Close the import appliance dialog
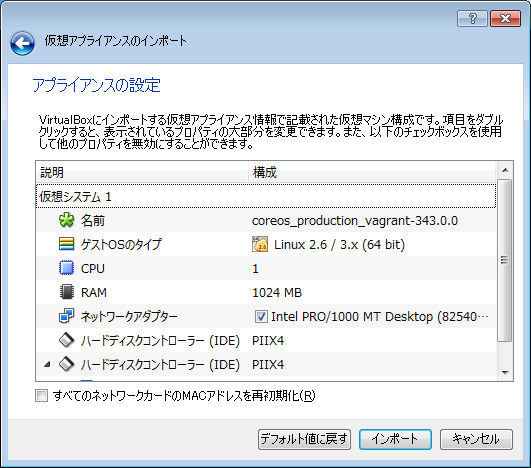 click(505, 18)
